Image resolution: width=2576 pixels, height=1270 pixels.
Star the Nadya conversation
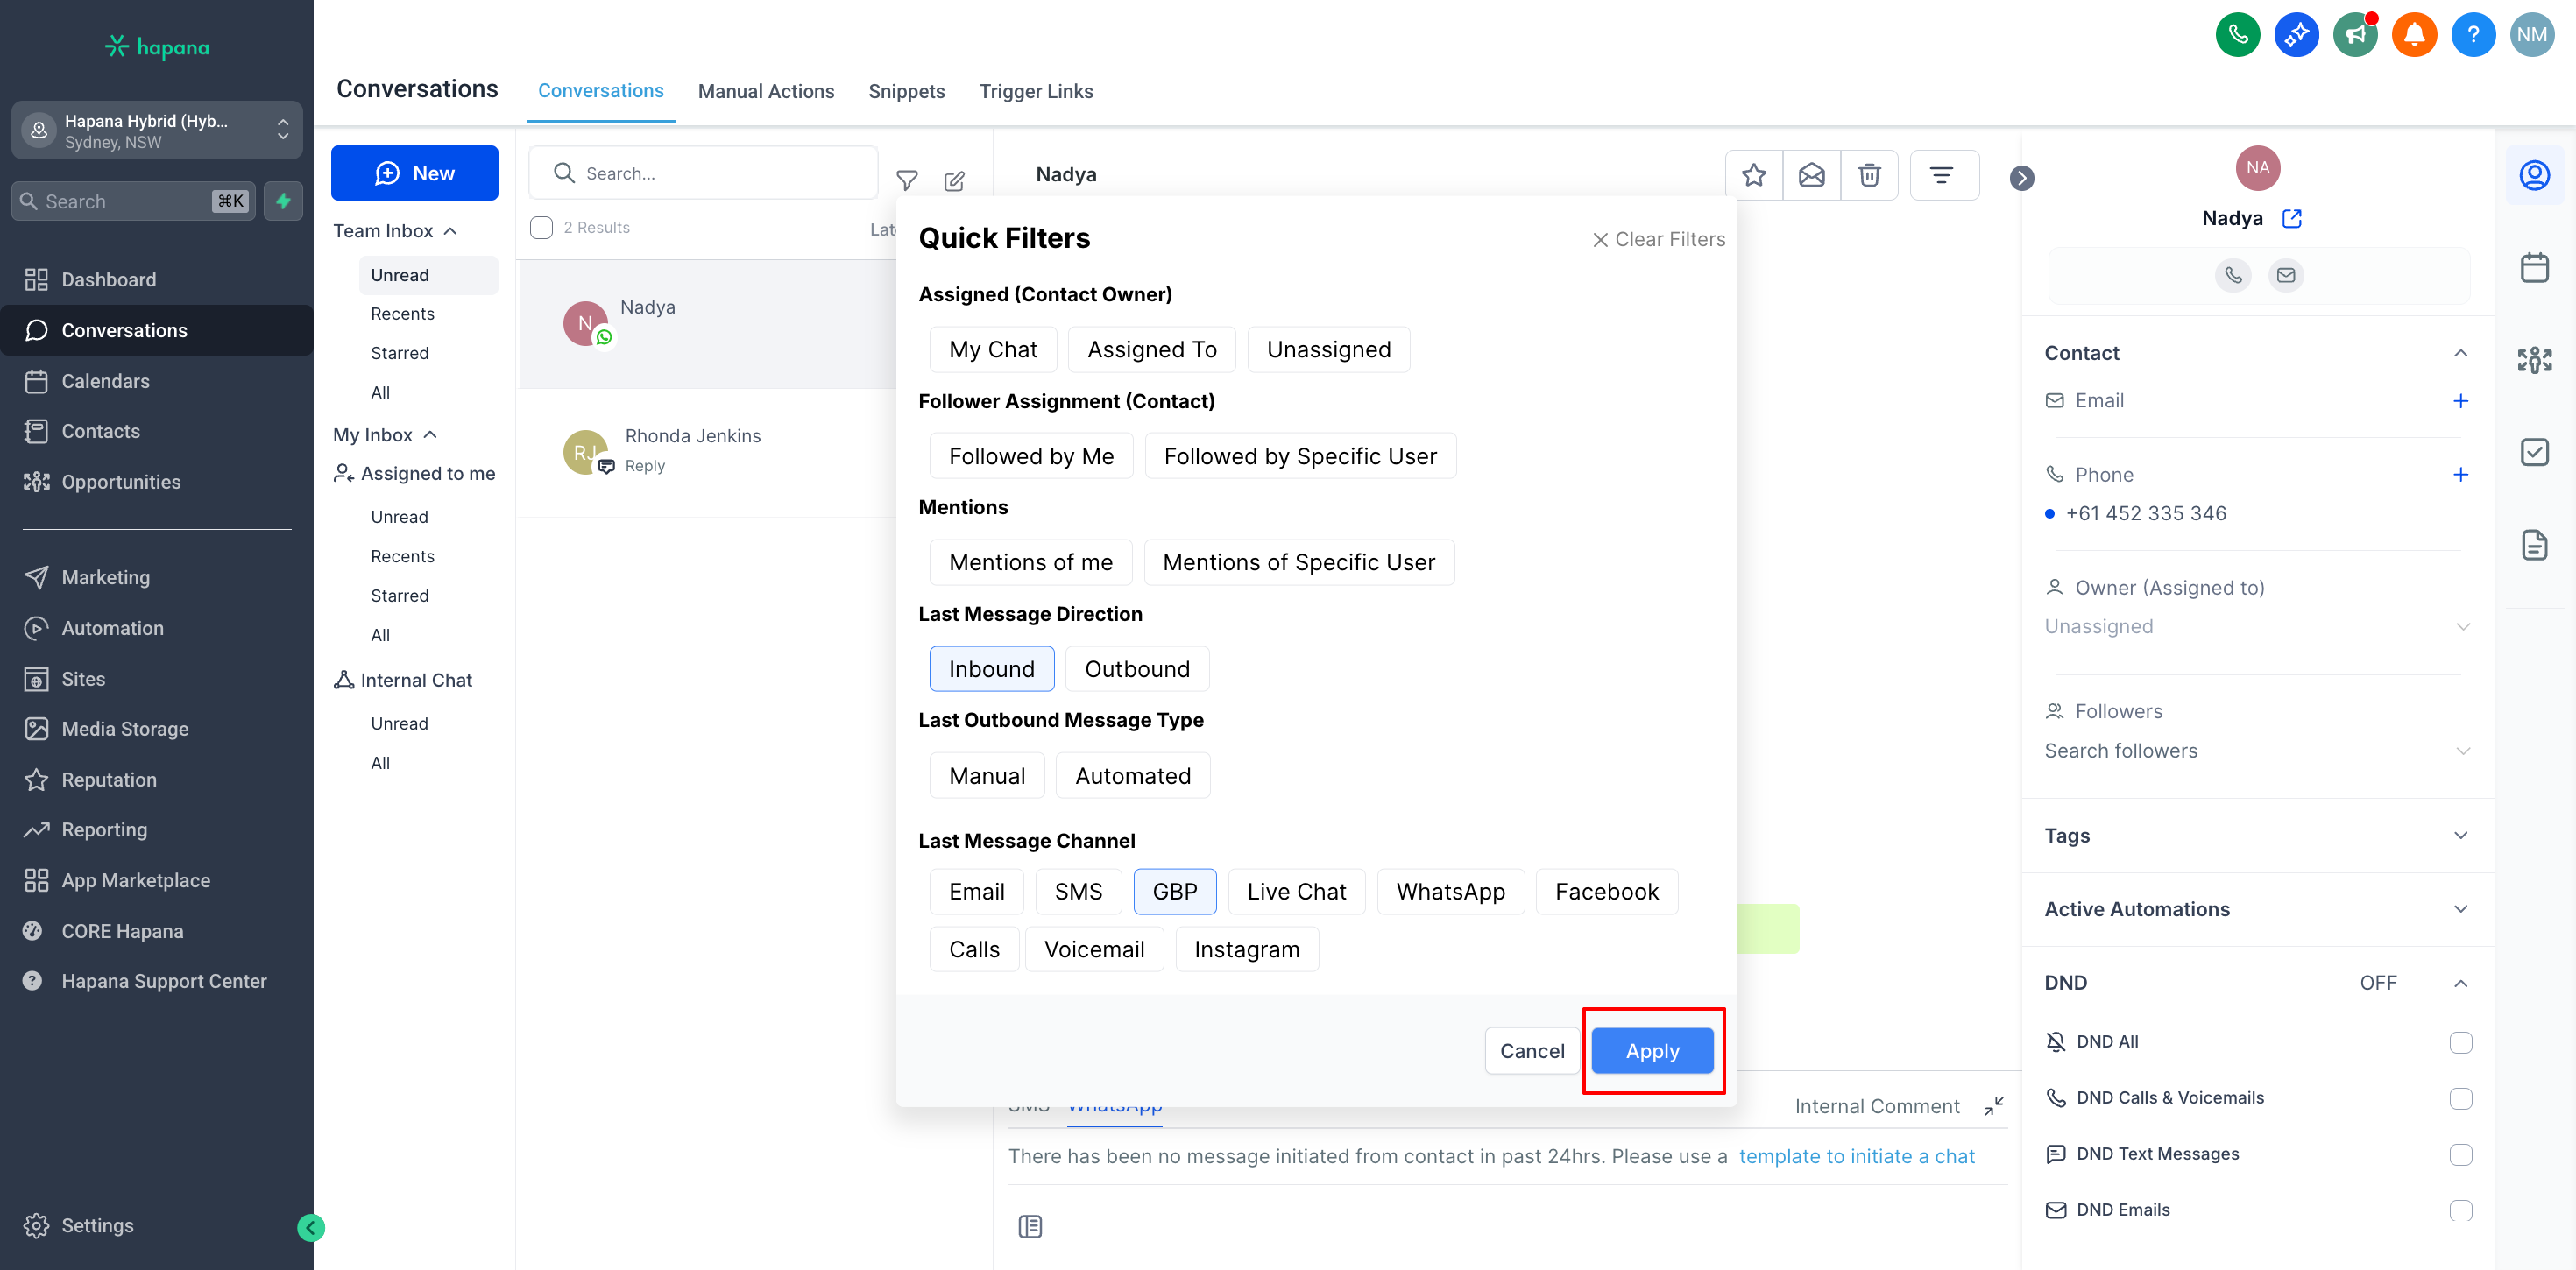point(1753,176)
